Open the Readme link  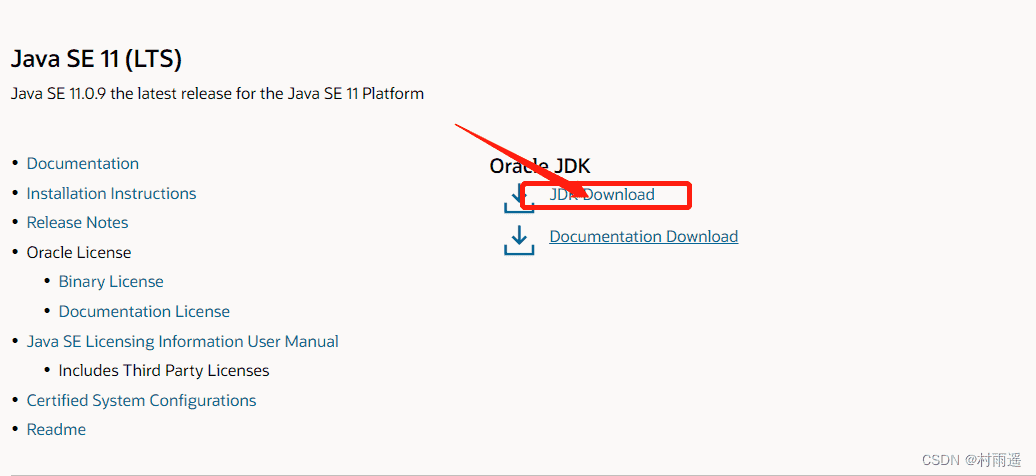[56, 430]
